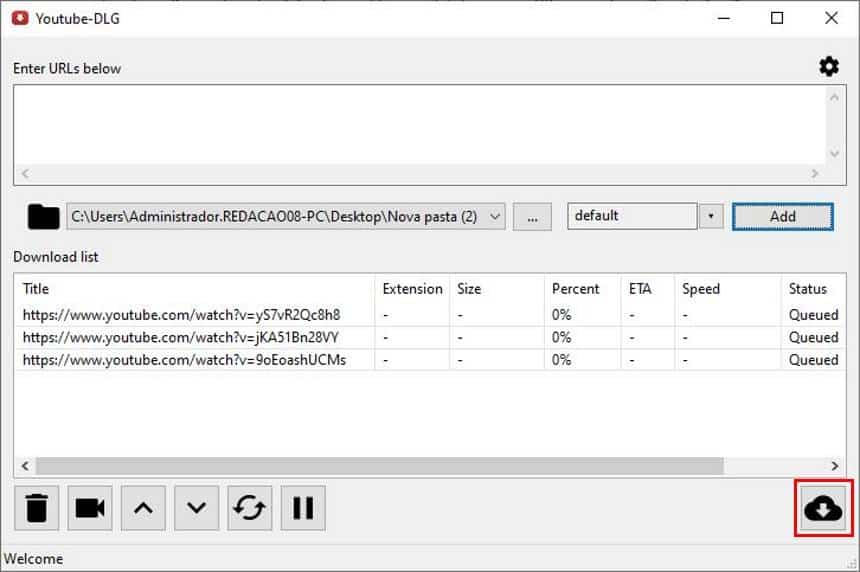
Task: Click the trash can delete button
Action: click(37, 508)
